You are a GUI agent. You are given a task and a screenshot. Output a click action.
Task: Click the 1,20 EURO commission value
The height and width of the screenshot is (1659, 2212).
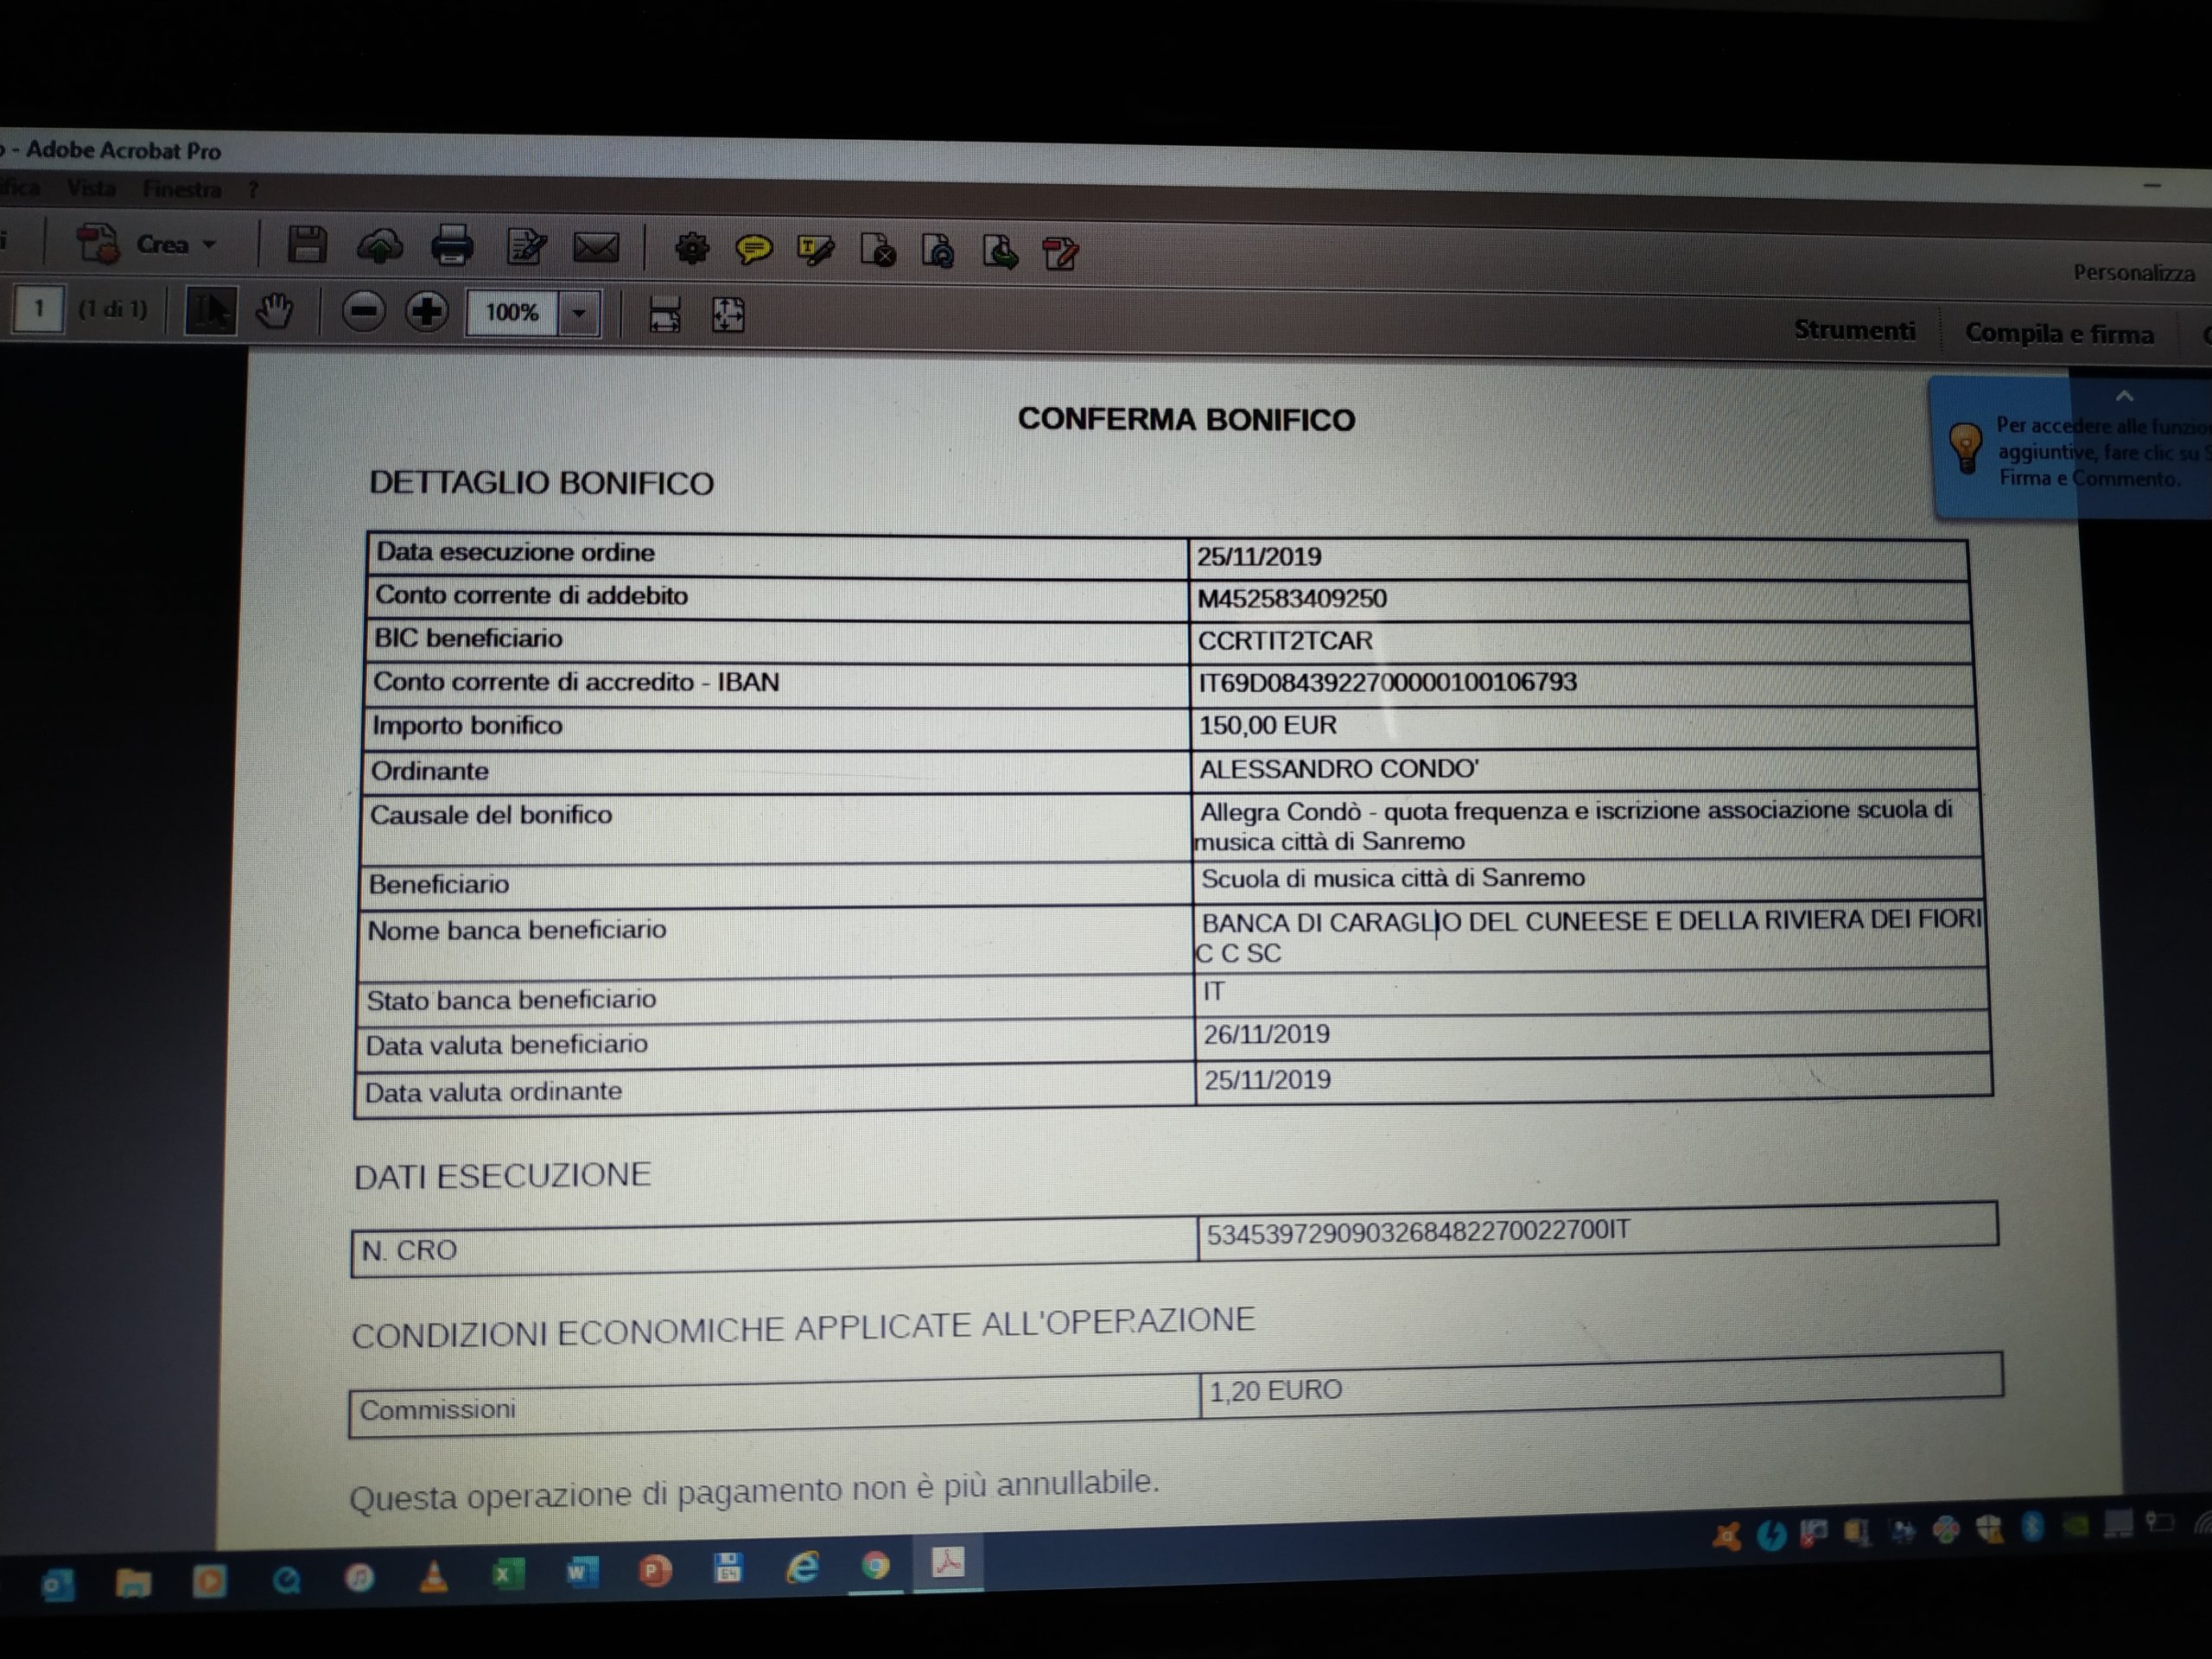(1275, 1391)
